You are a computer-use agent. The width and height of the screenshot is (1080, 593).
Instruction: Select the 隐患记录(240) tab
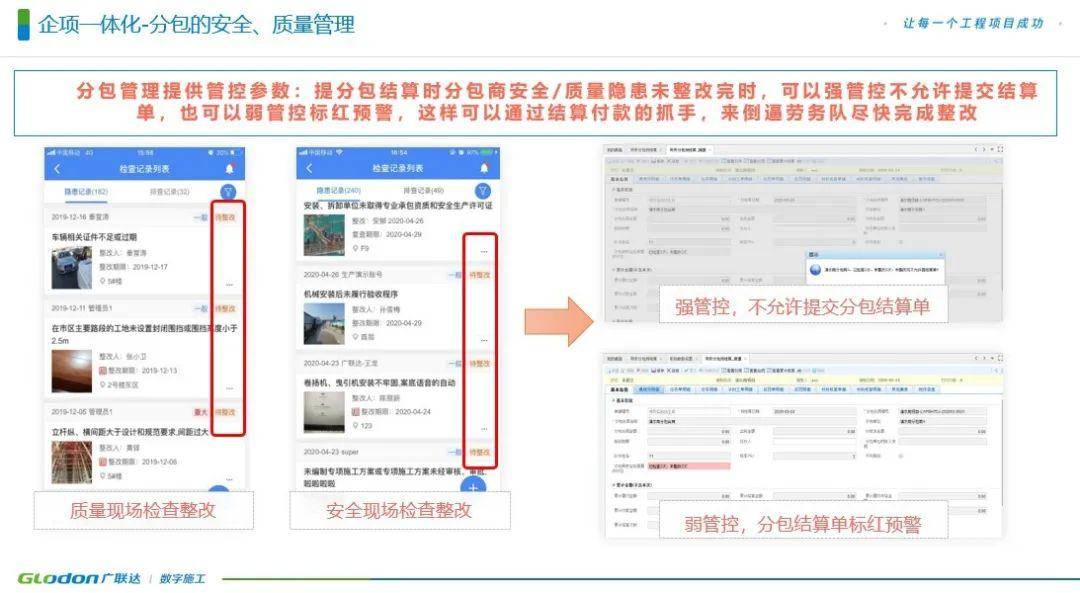click(x=338, y=190)
